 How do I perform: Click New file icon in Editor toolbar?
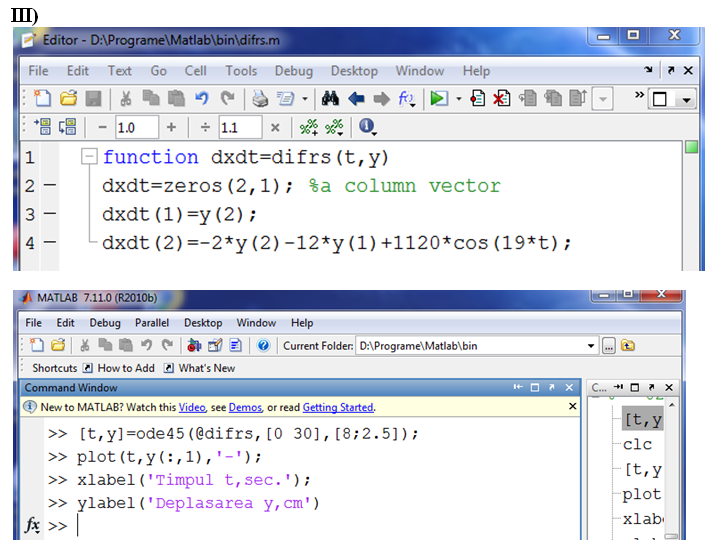pyautogui.click(x=42, y=98)
